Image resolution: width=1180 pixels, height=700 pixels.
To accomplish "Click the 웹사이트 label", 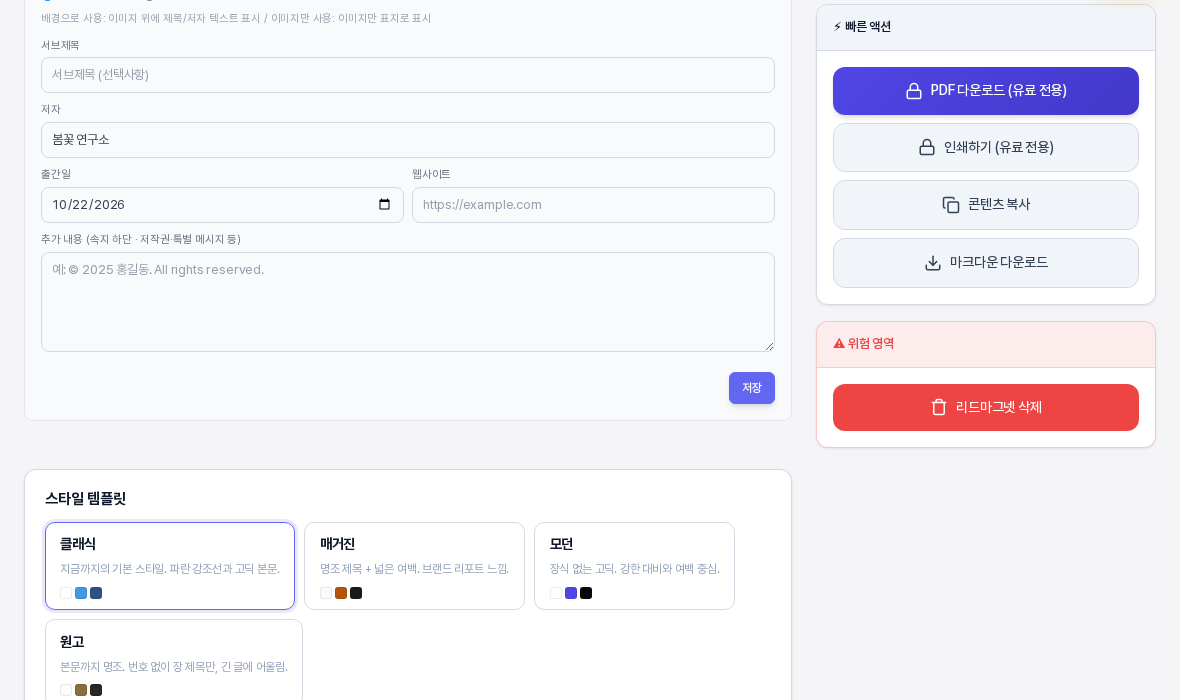I will (x=431, y=174).
